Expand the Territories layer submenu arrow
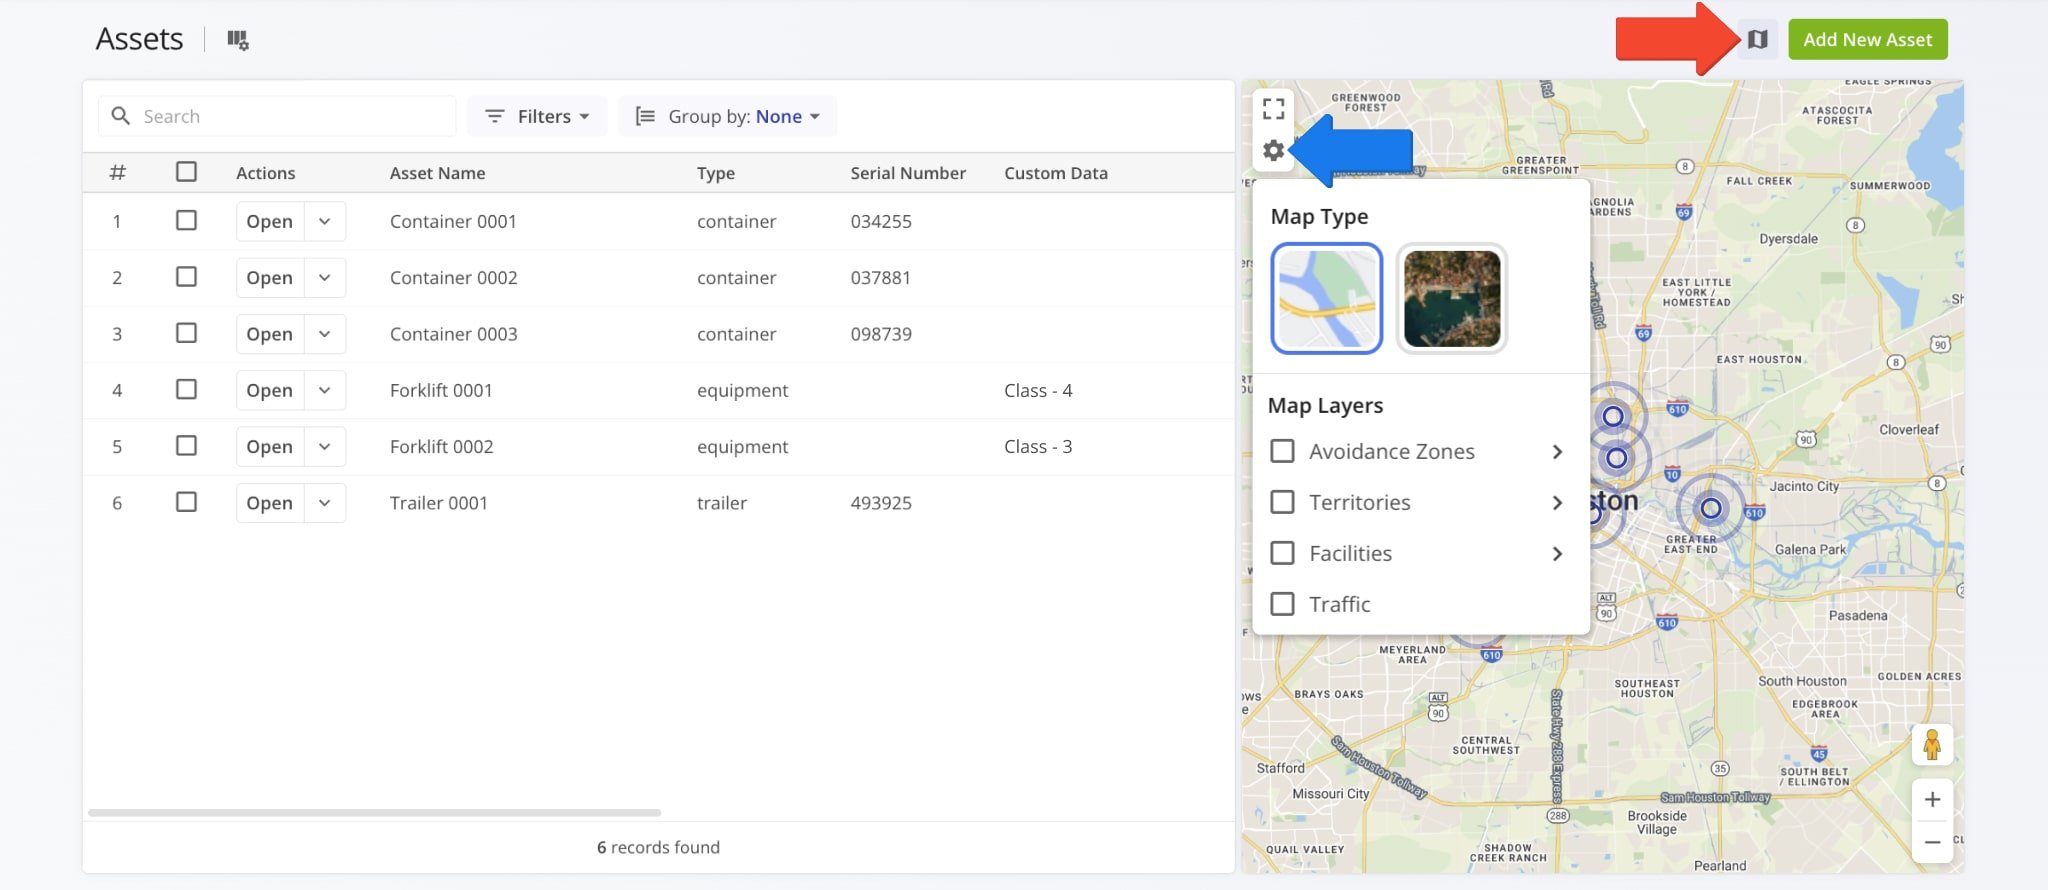The height and width of the screenshot is (890, 2048). [x=1556, y=503]
